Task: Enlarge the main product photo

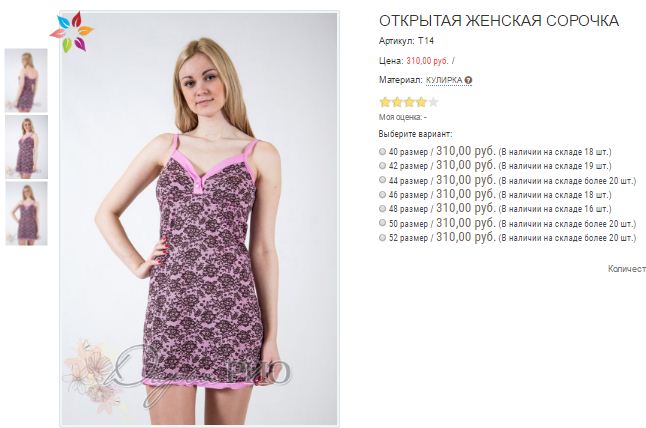Action: [198, 220]
